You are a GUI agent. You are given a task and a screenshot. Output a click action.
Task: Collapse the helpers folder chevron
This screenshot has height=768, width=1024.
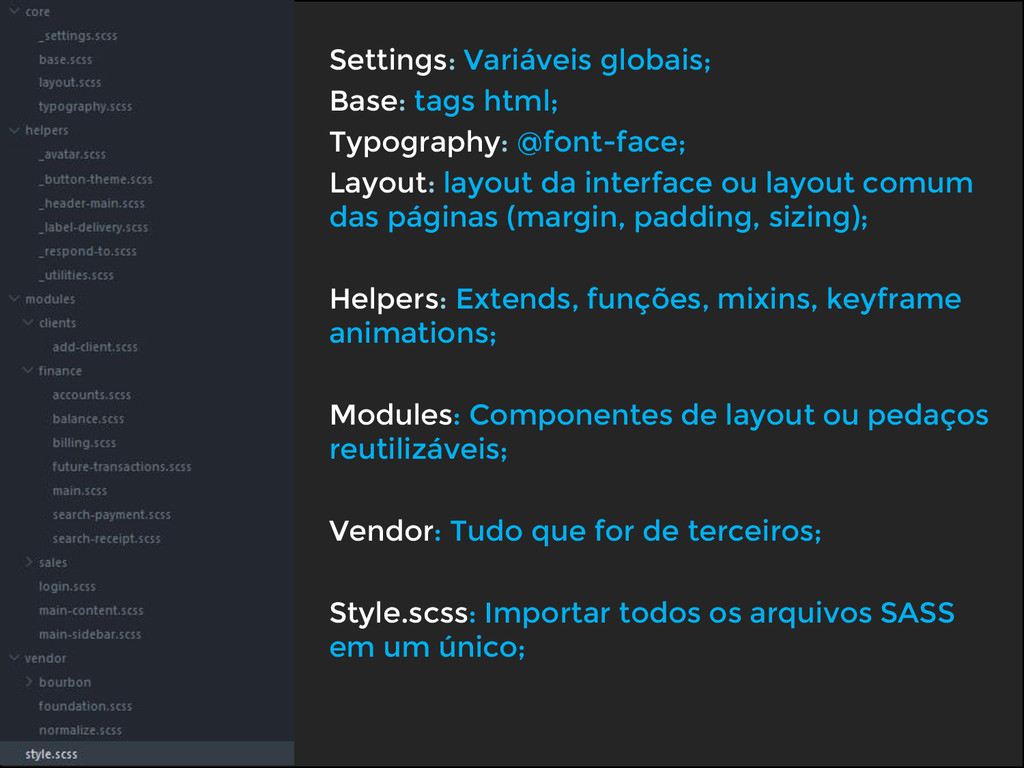coord(14,130)
